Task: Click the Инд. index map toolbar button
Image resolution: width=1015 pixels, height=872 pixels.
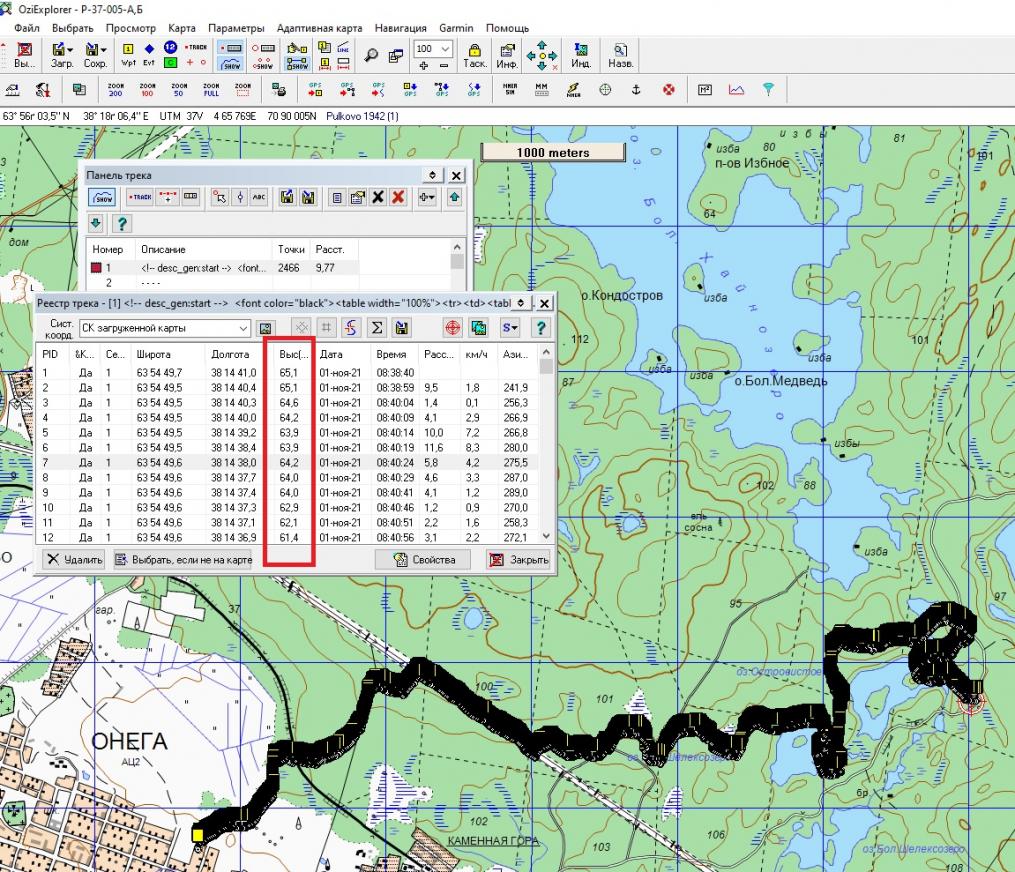Action: (580, 55)
